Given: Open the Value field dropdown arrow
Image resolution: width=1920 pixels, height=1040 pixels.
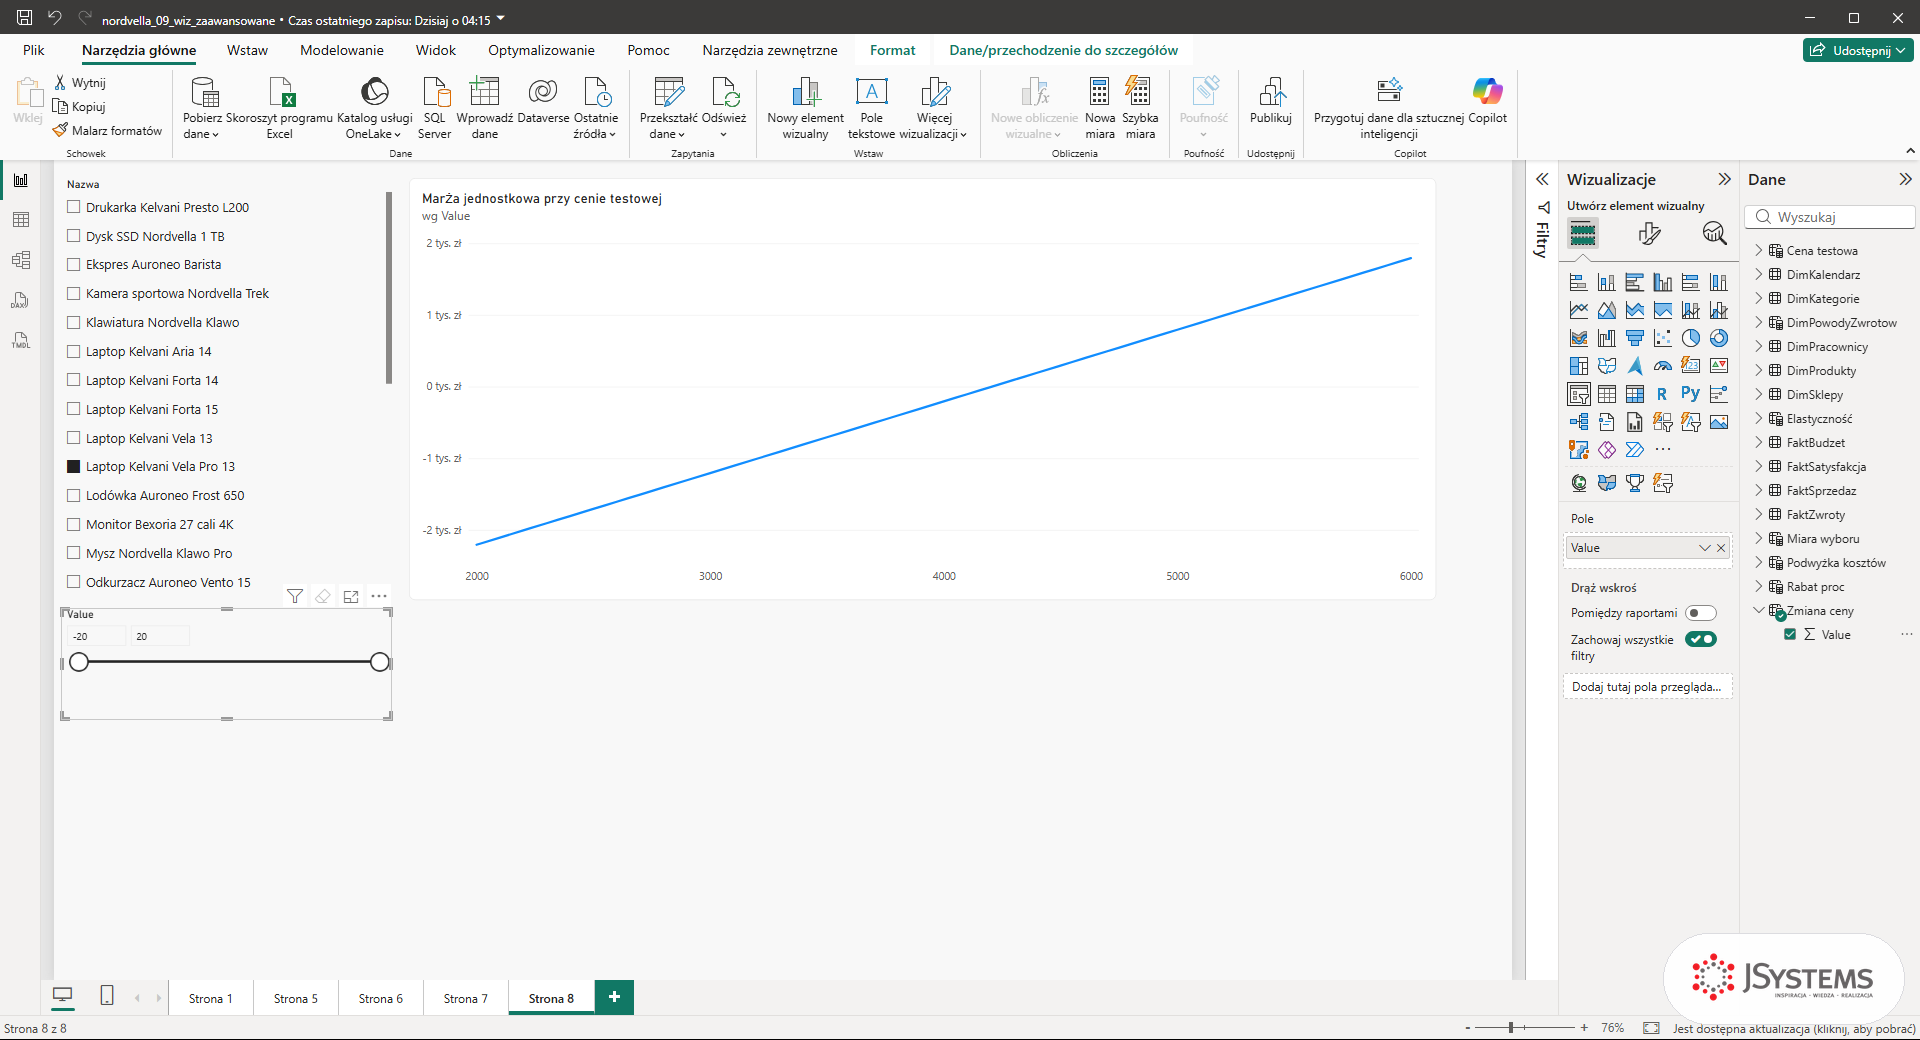Looking at the screenshot, I should tap(1705, 548).
